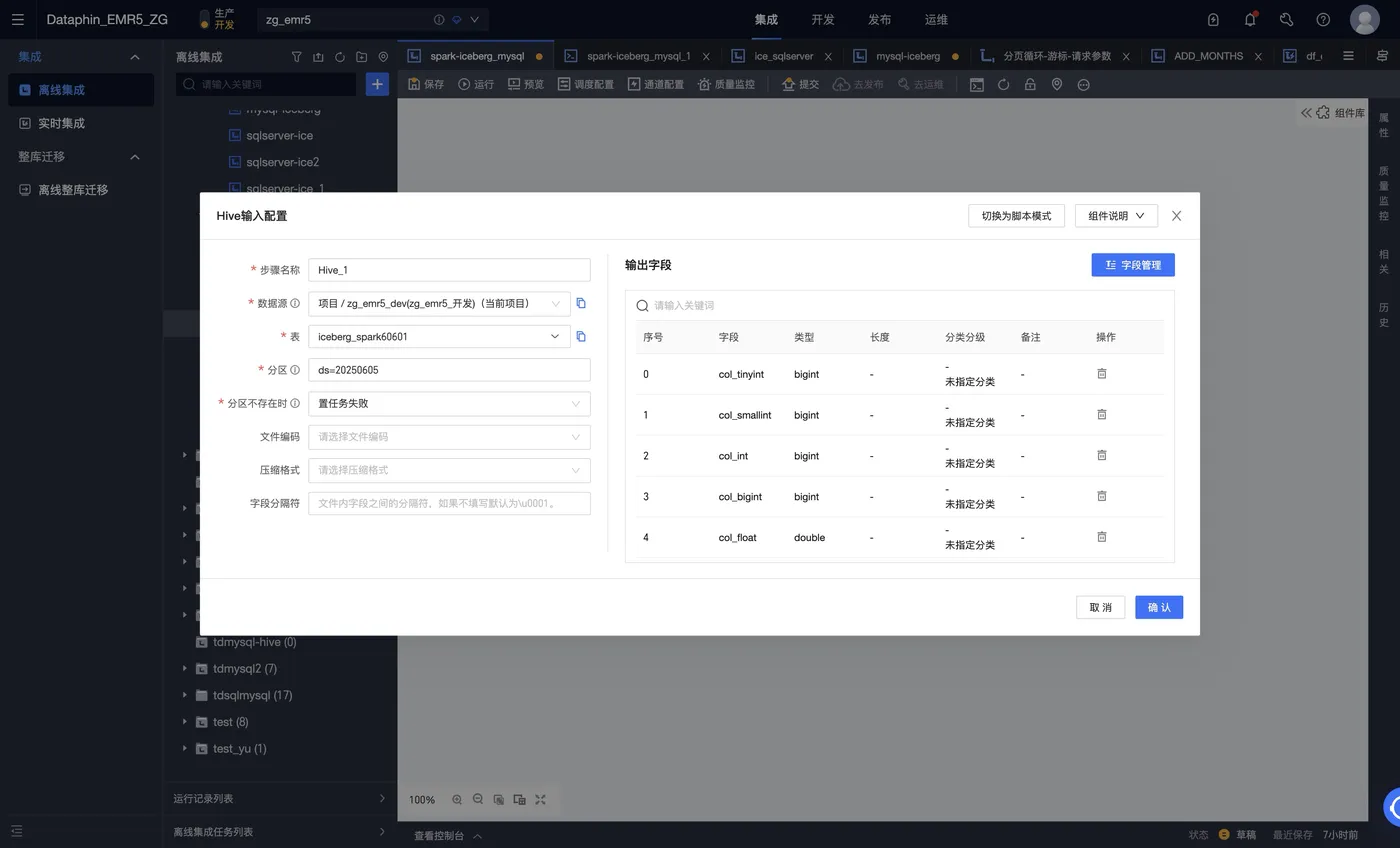Click the new folder icon in 离线集成 panel
Screen dimensions: 1400x848
point(361,57)
